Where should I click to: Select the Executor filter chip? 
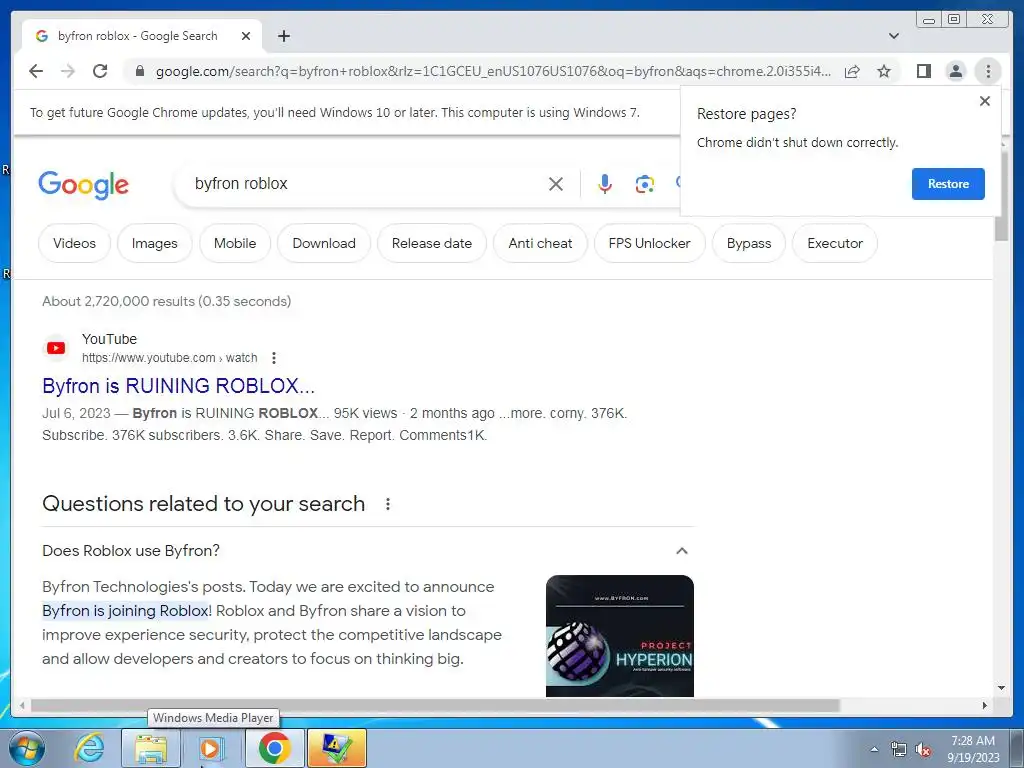[x=835, y=244]
